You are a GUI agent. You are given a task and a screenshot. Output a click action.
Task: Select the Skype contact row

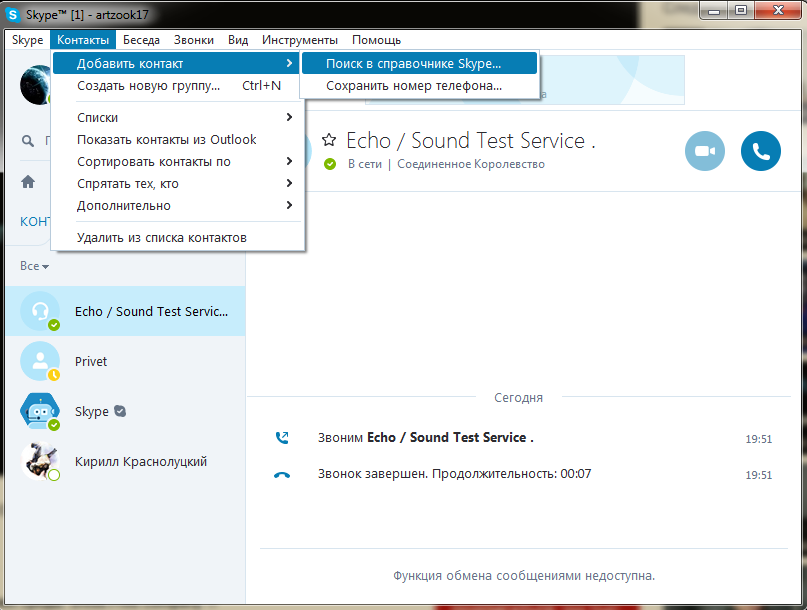pyautogui.click(x=126, y=411)
